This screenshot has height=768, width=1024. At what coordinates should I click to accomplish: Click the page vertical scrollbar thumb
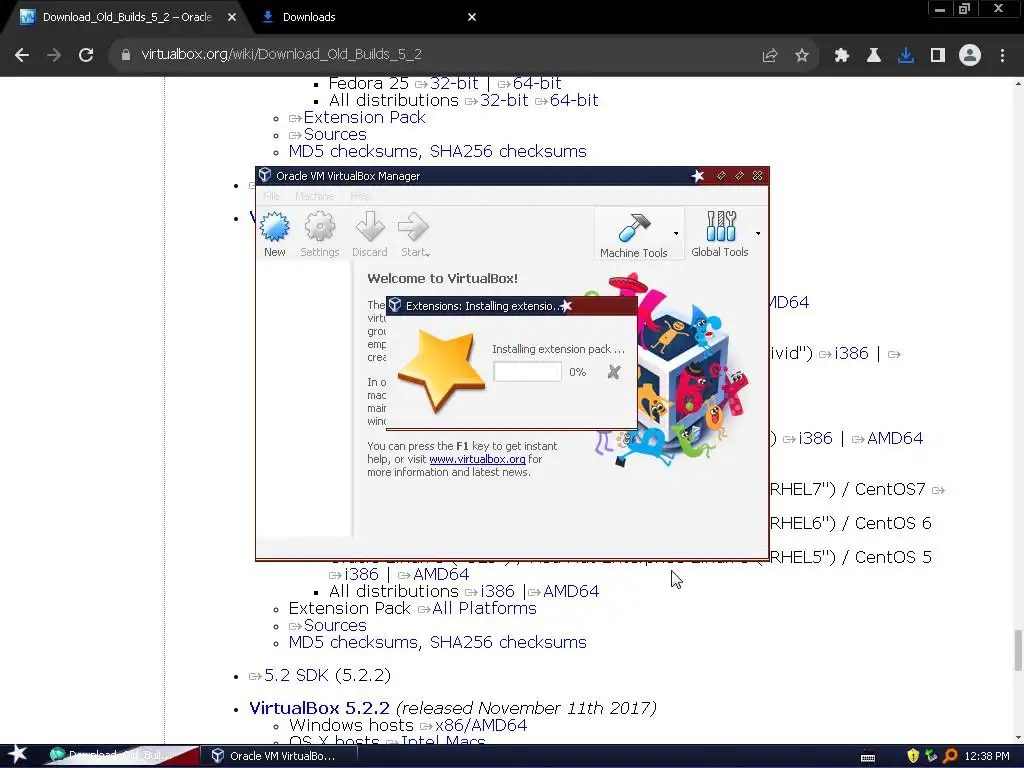(x=1018, y=650)
